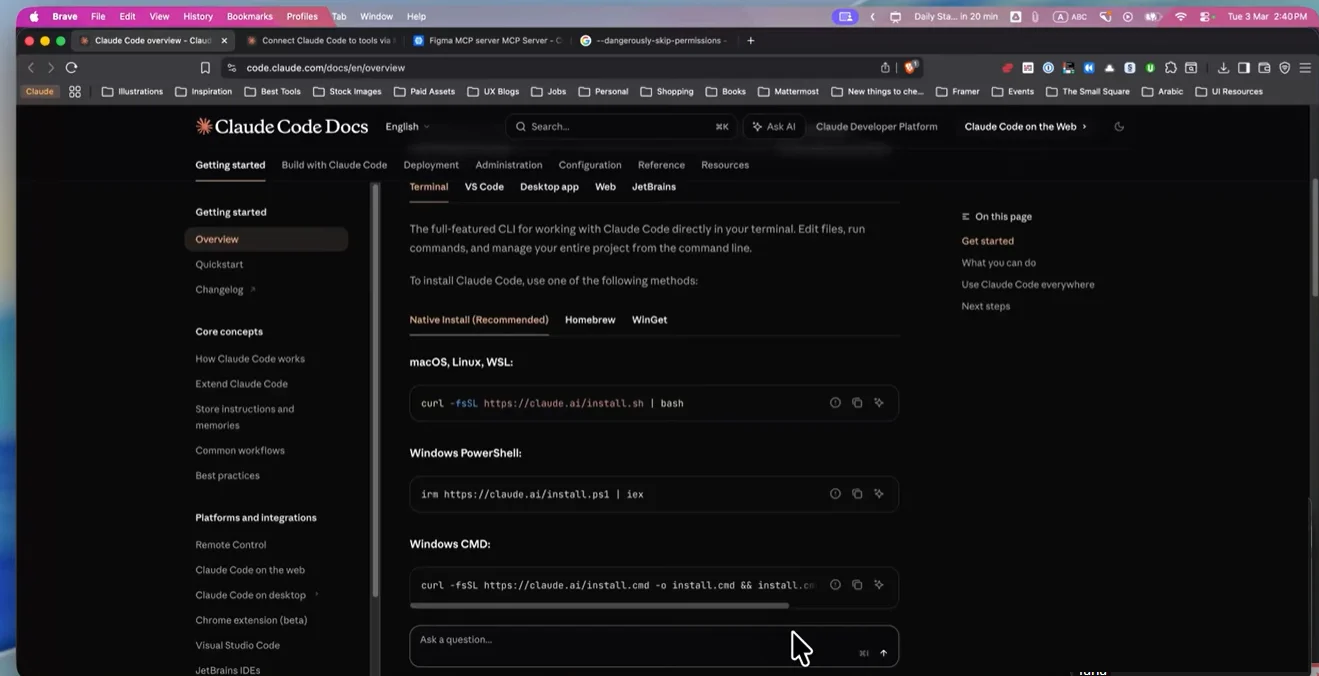Click the Apple menu logo
This screenshot has width=1319, height=676.
(34, 16)
